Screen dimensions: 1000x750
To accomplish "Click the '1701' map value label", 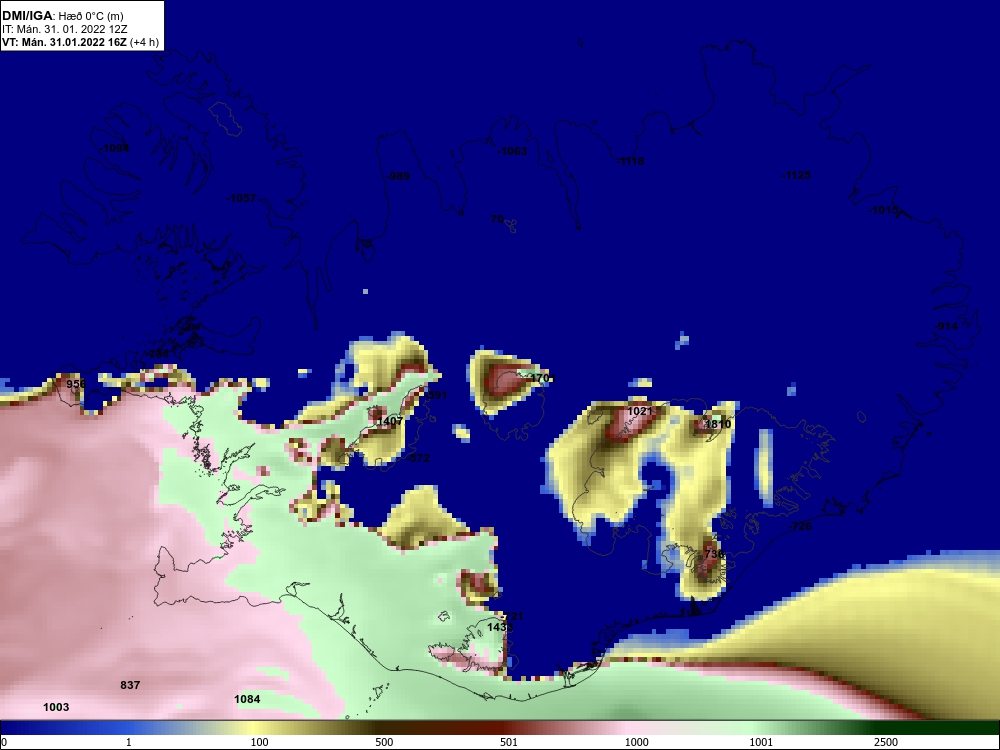I will (x=541, y=378).
